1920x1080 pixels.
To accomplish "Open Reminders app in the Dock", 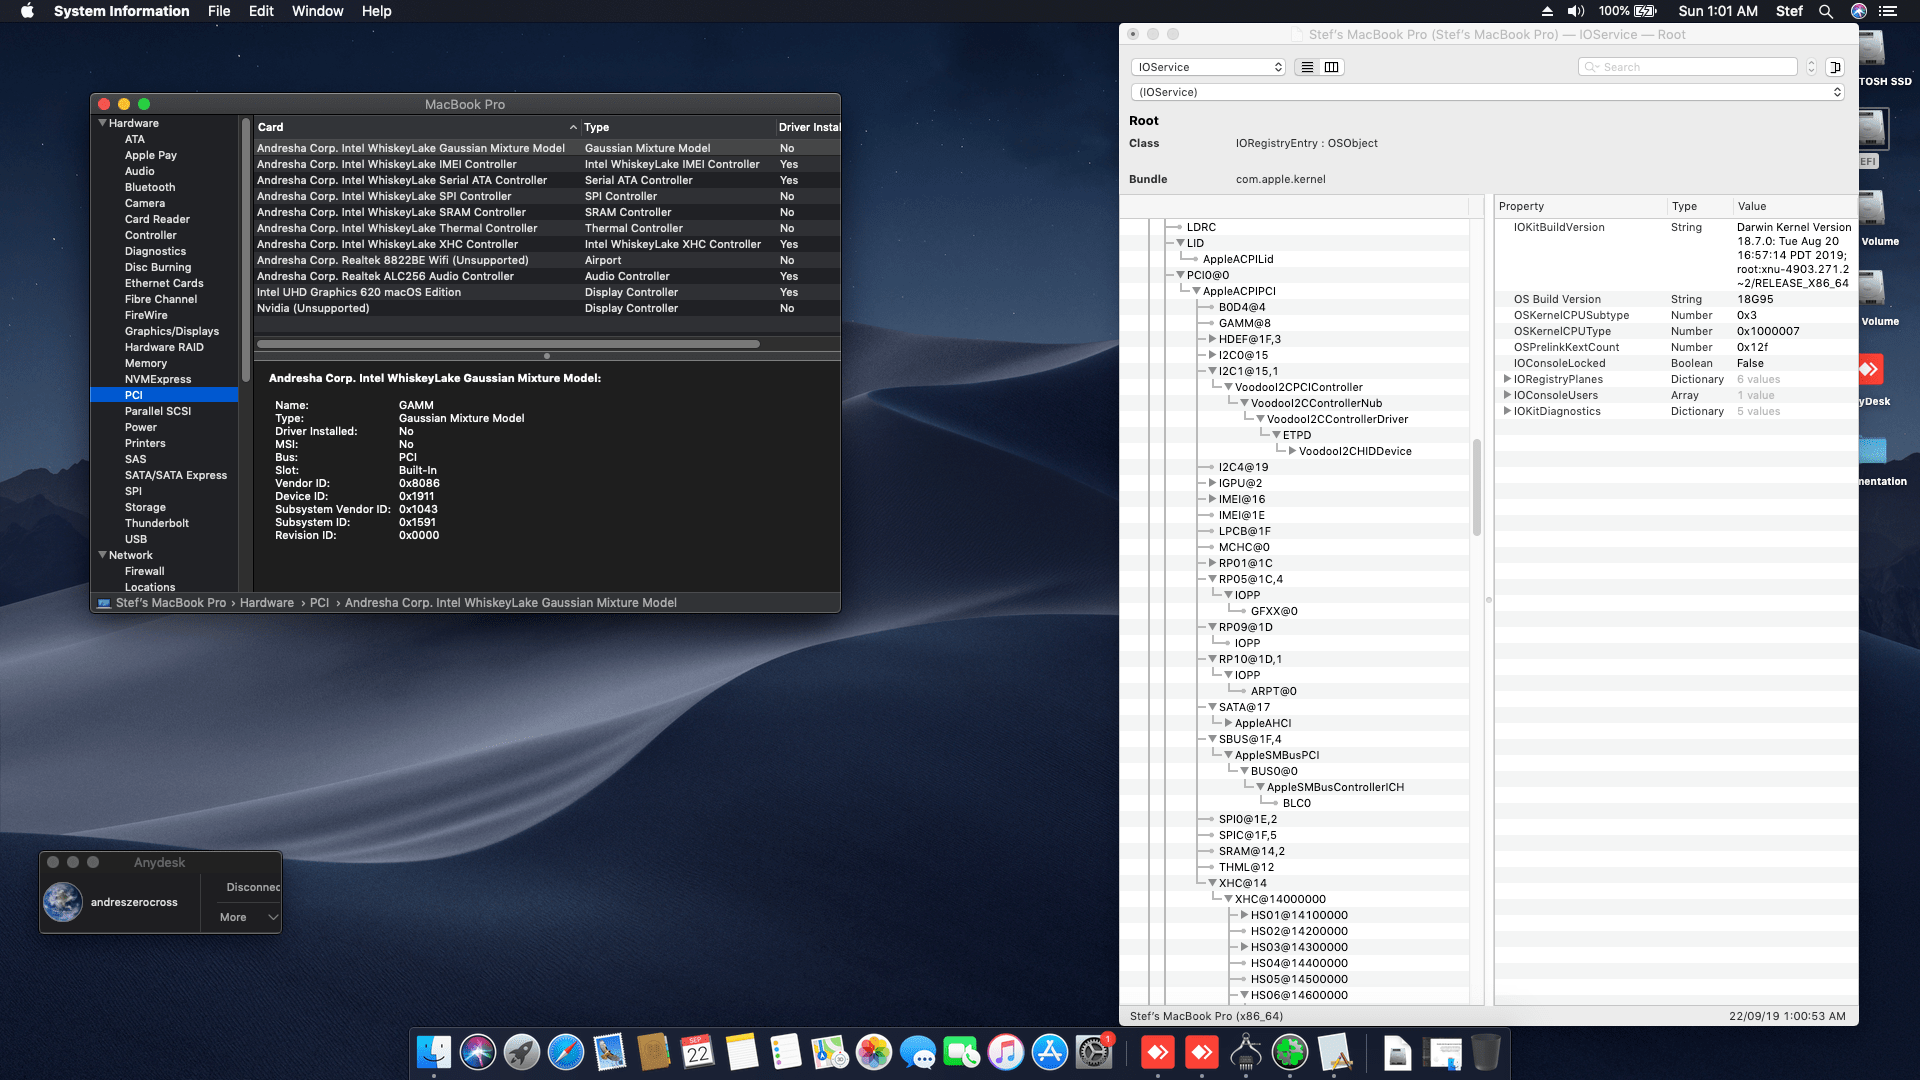I will tap(786, 1052).
